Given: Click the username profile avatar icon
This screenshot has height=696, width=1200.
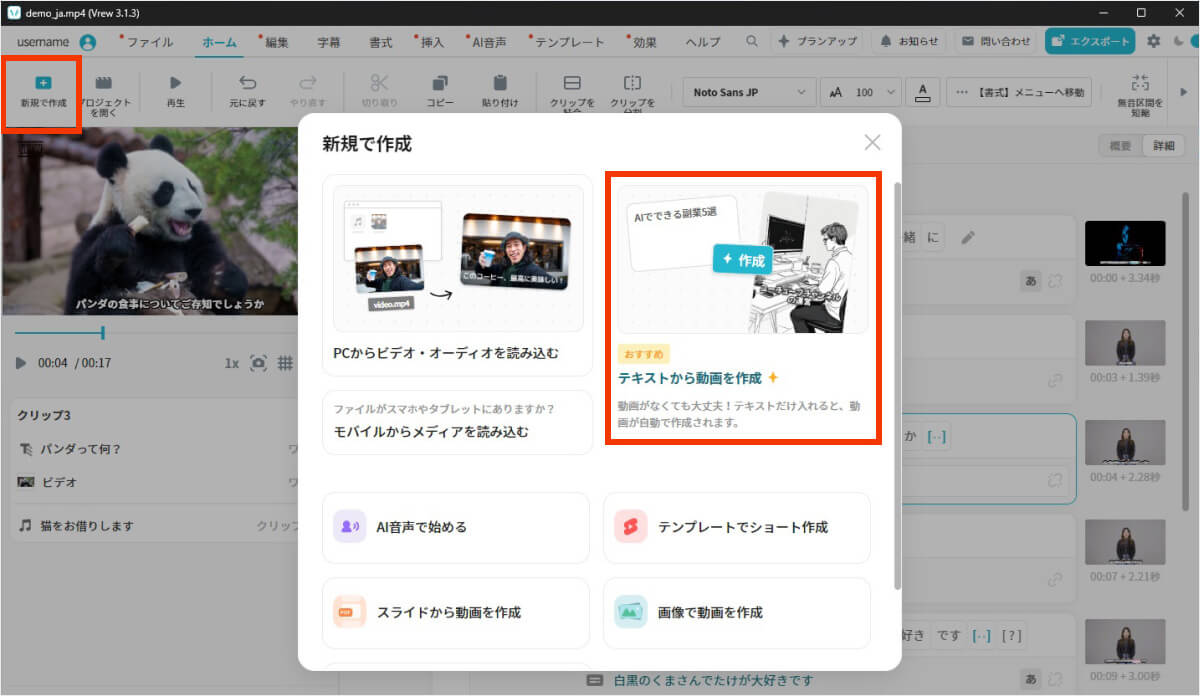Looking at the screenshot, I should tap(88, 42).
